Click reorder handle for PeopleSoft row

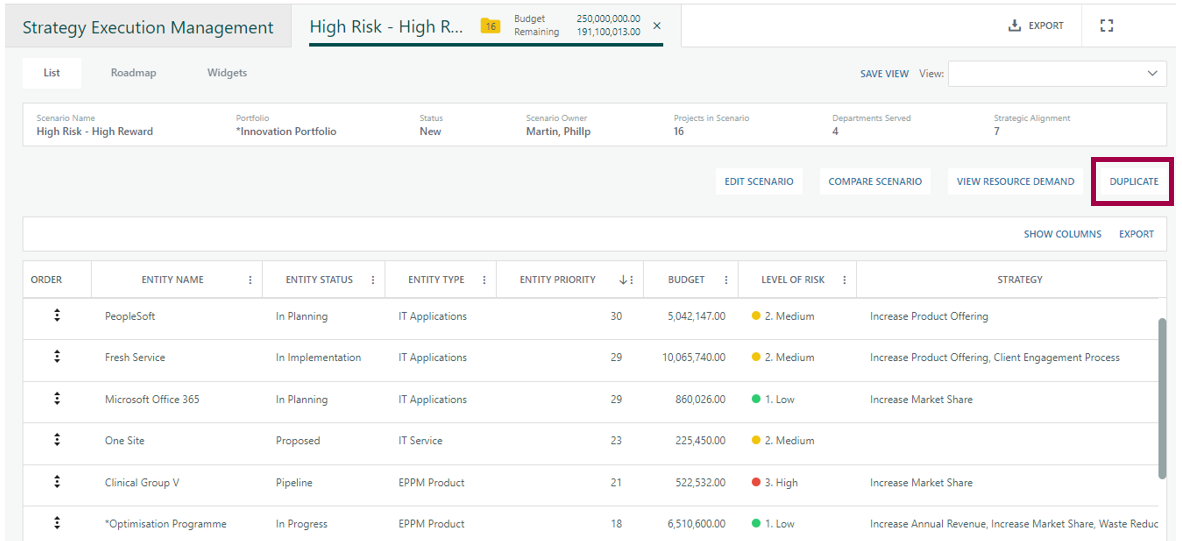tap(57, 316)
